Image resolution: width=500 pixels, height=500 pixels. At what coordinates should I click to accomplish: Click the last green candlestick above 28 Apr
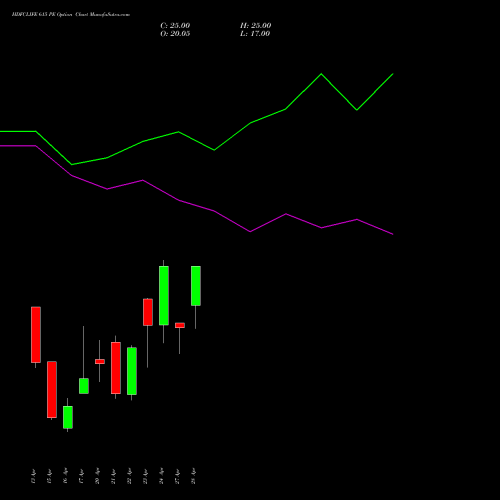[x=196, y=286]
